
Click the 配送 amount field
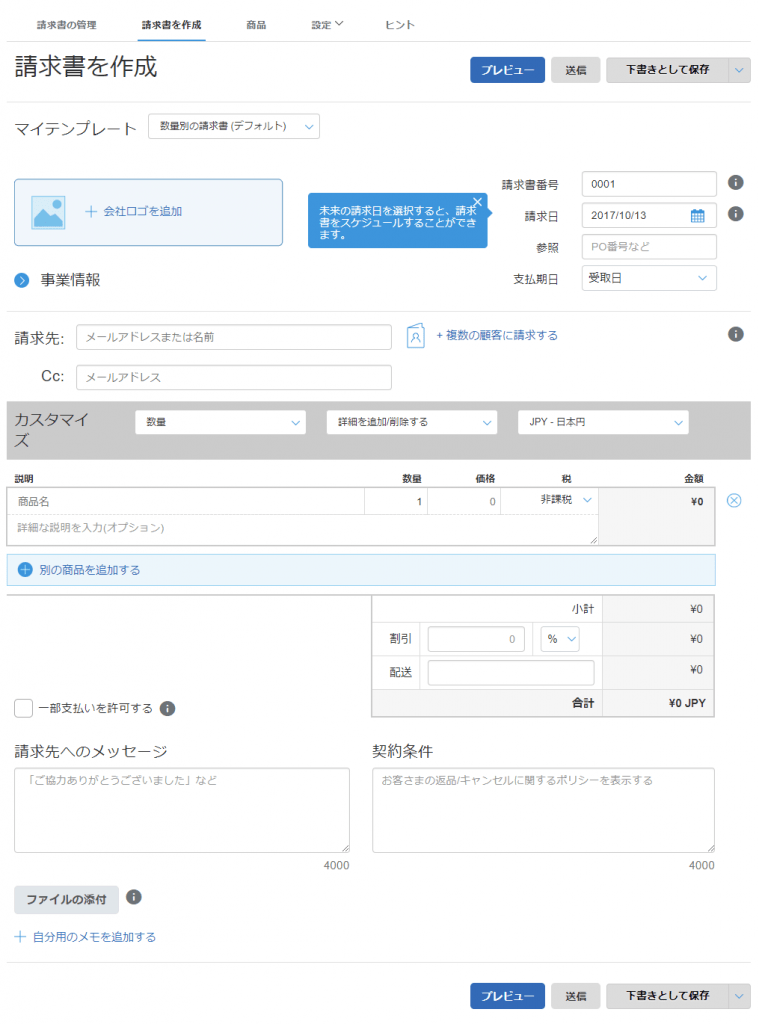[511, 673]
